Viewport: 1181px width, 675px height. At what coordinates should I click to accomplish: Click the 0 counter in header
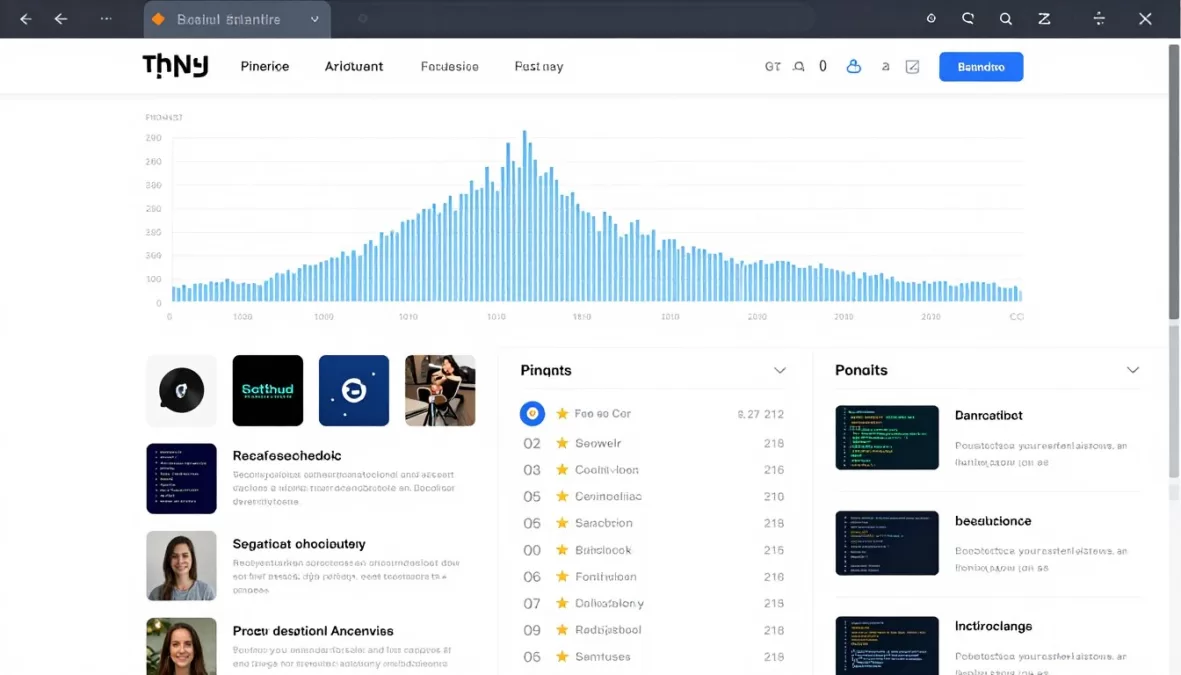[822, 66]
